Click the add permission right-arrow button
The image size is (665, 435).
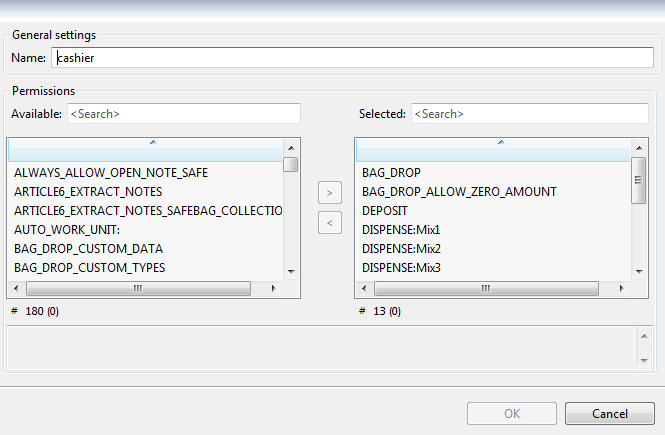[329, 190]
